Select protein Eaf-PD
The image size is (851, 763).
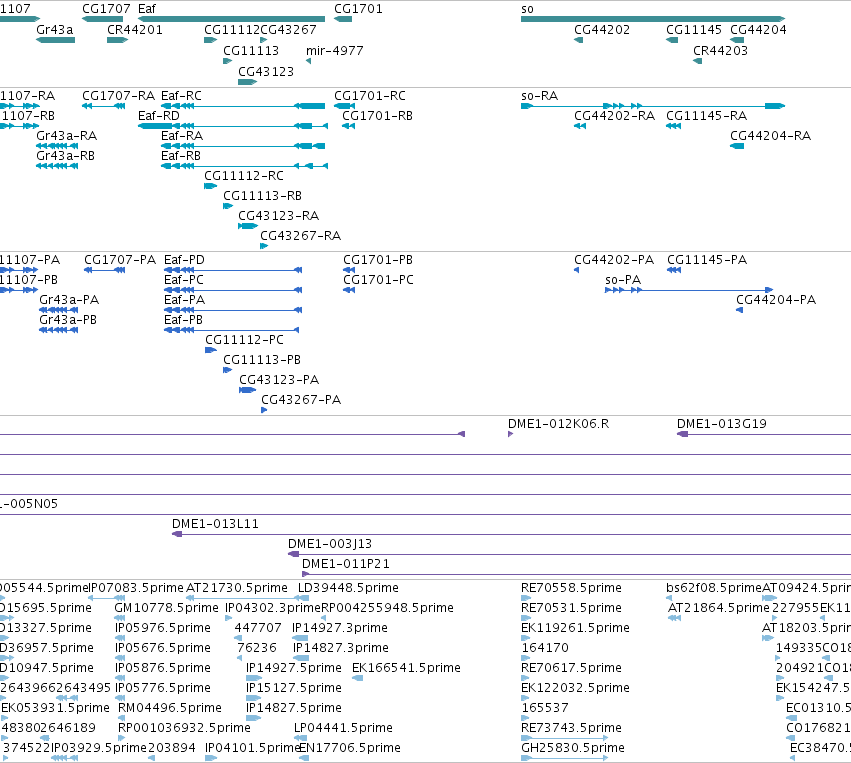[x=185, y=260]
